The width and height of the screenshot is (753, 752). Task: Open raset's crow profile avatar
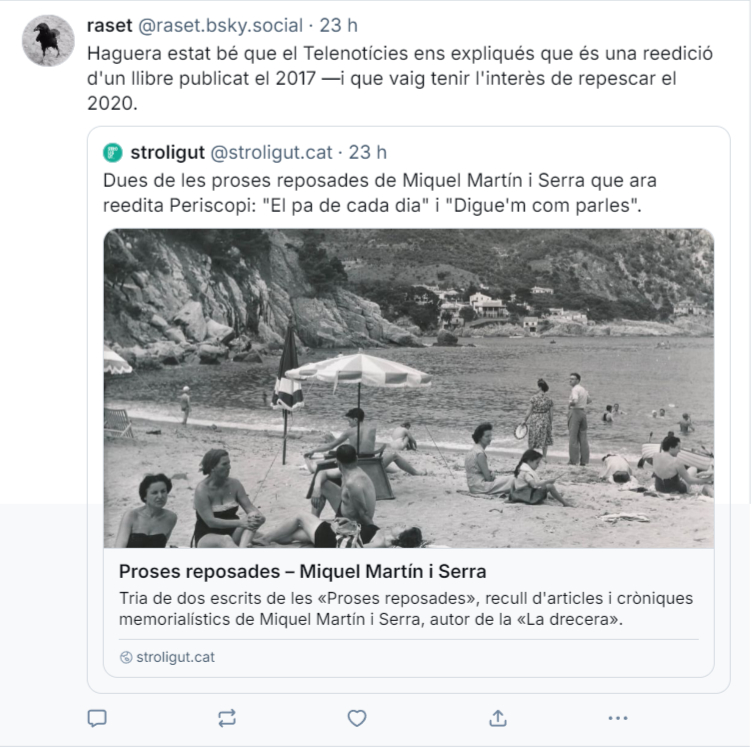tap(48, 41)
